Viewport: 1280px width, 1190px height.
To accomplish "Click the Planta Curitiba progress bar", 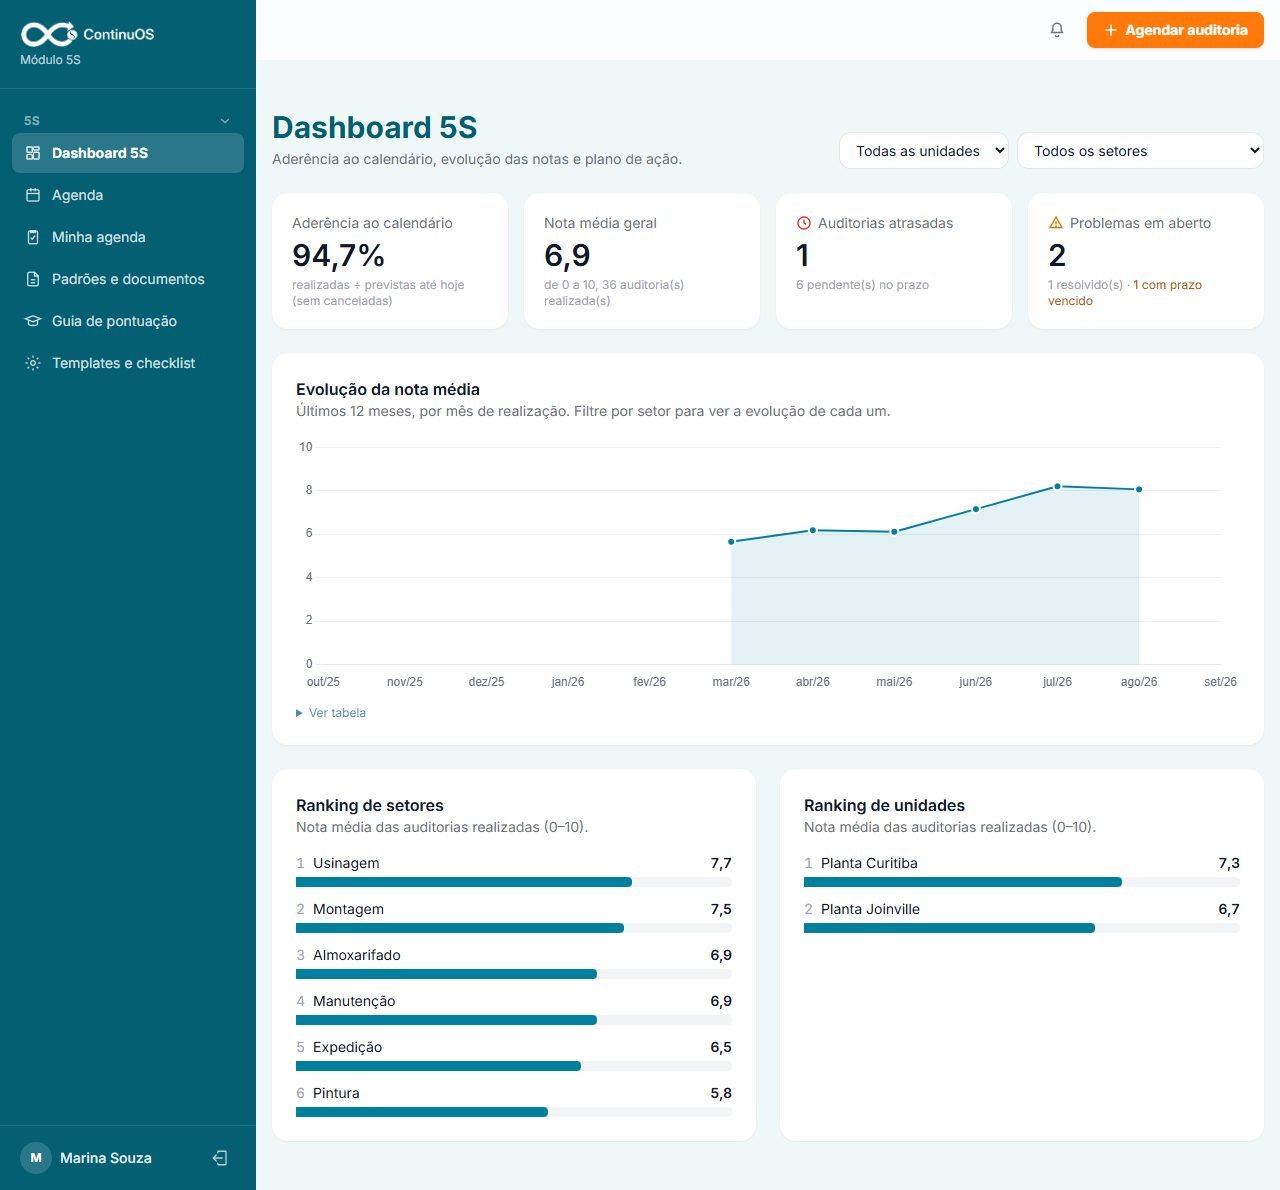I will tap(1022, 882).
